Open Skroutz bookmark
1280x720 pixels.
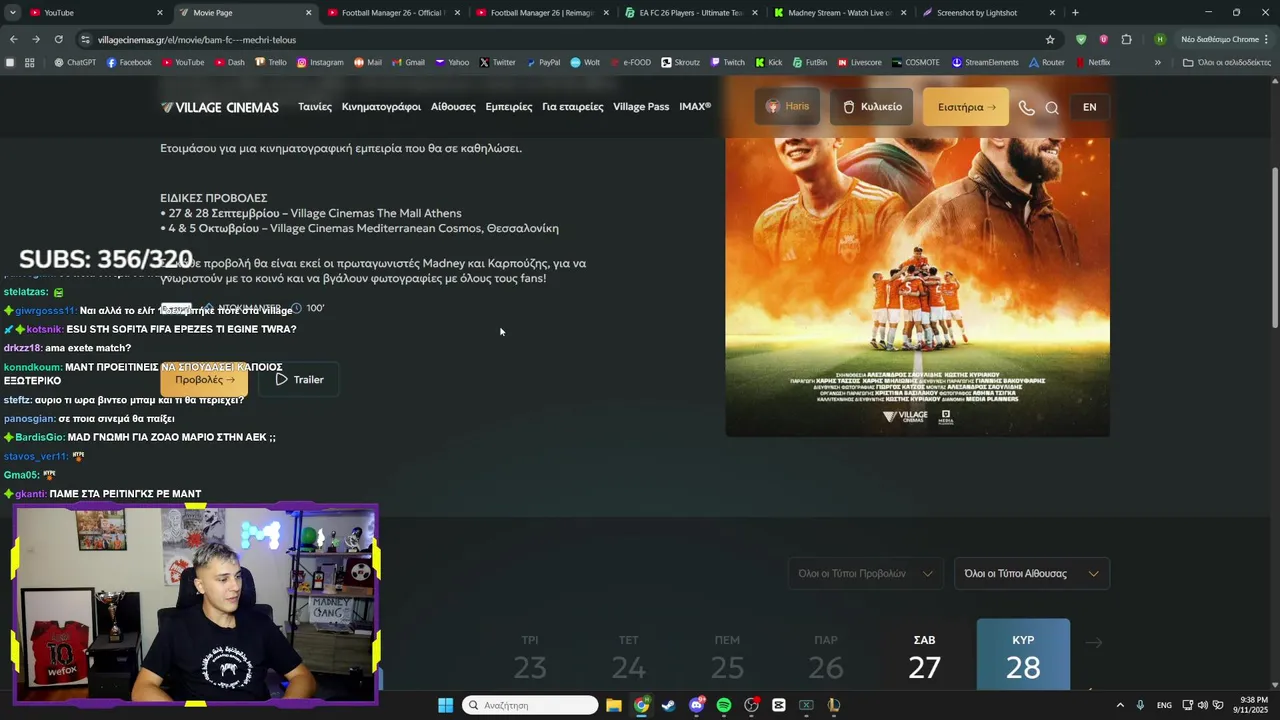point(680,62)
